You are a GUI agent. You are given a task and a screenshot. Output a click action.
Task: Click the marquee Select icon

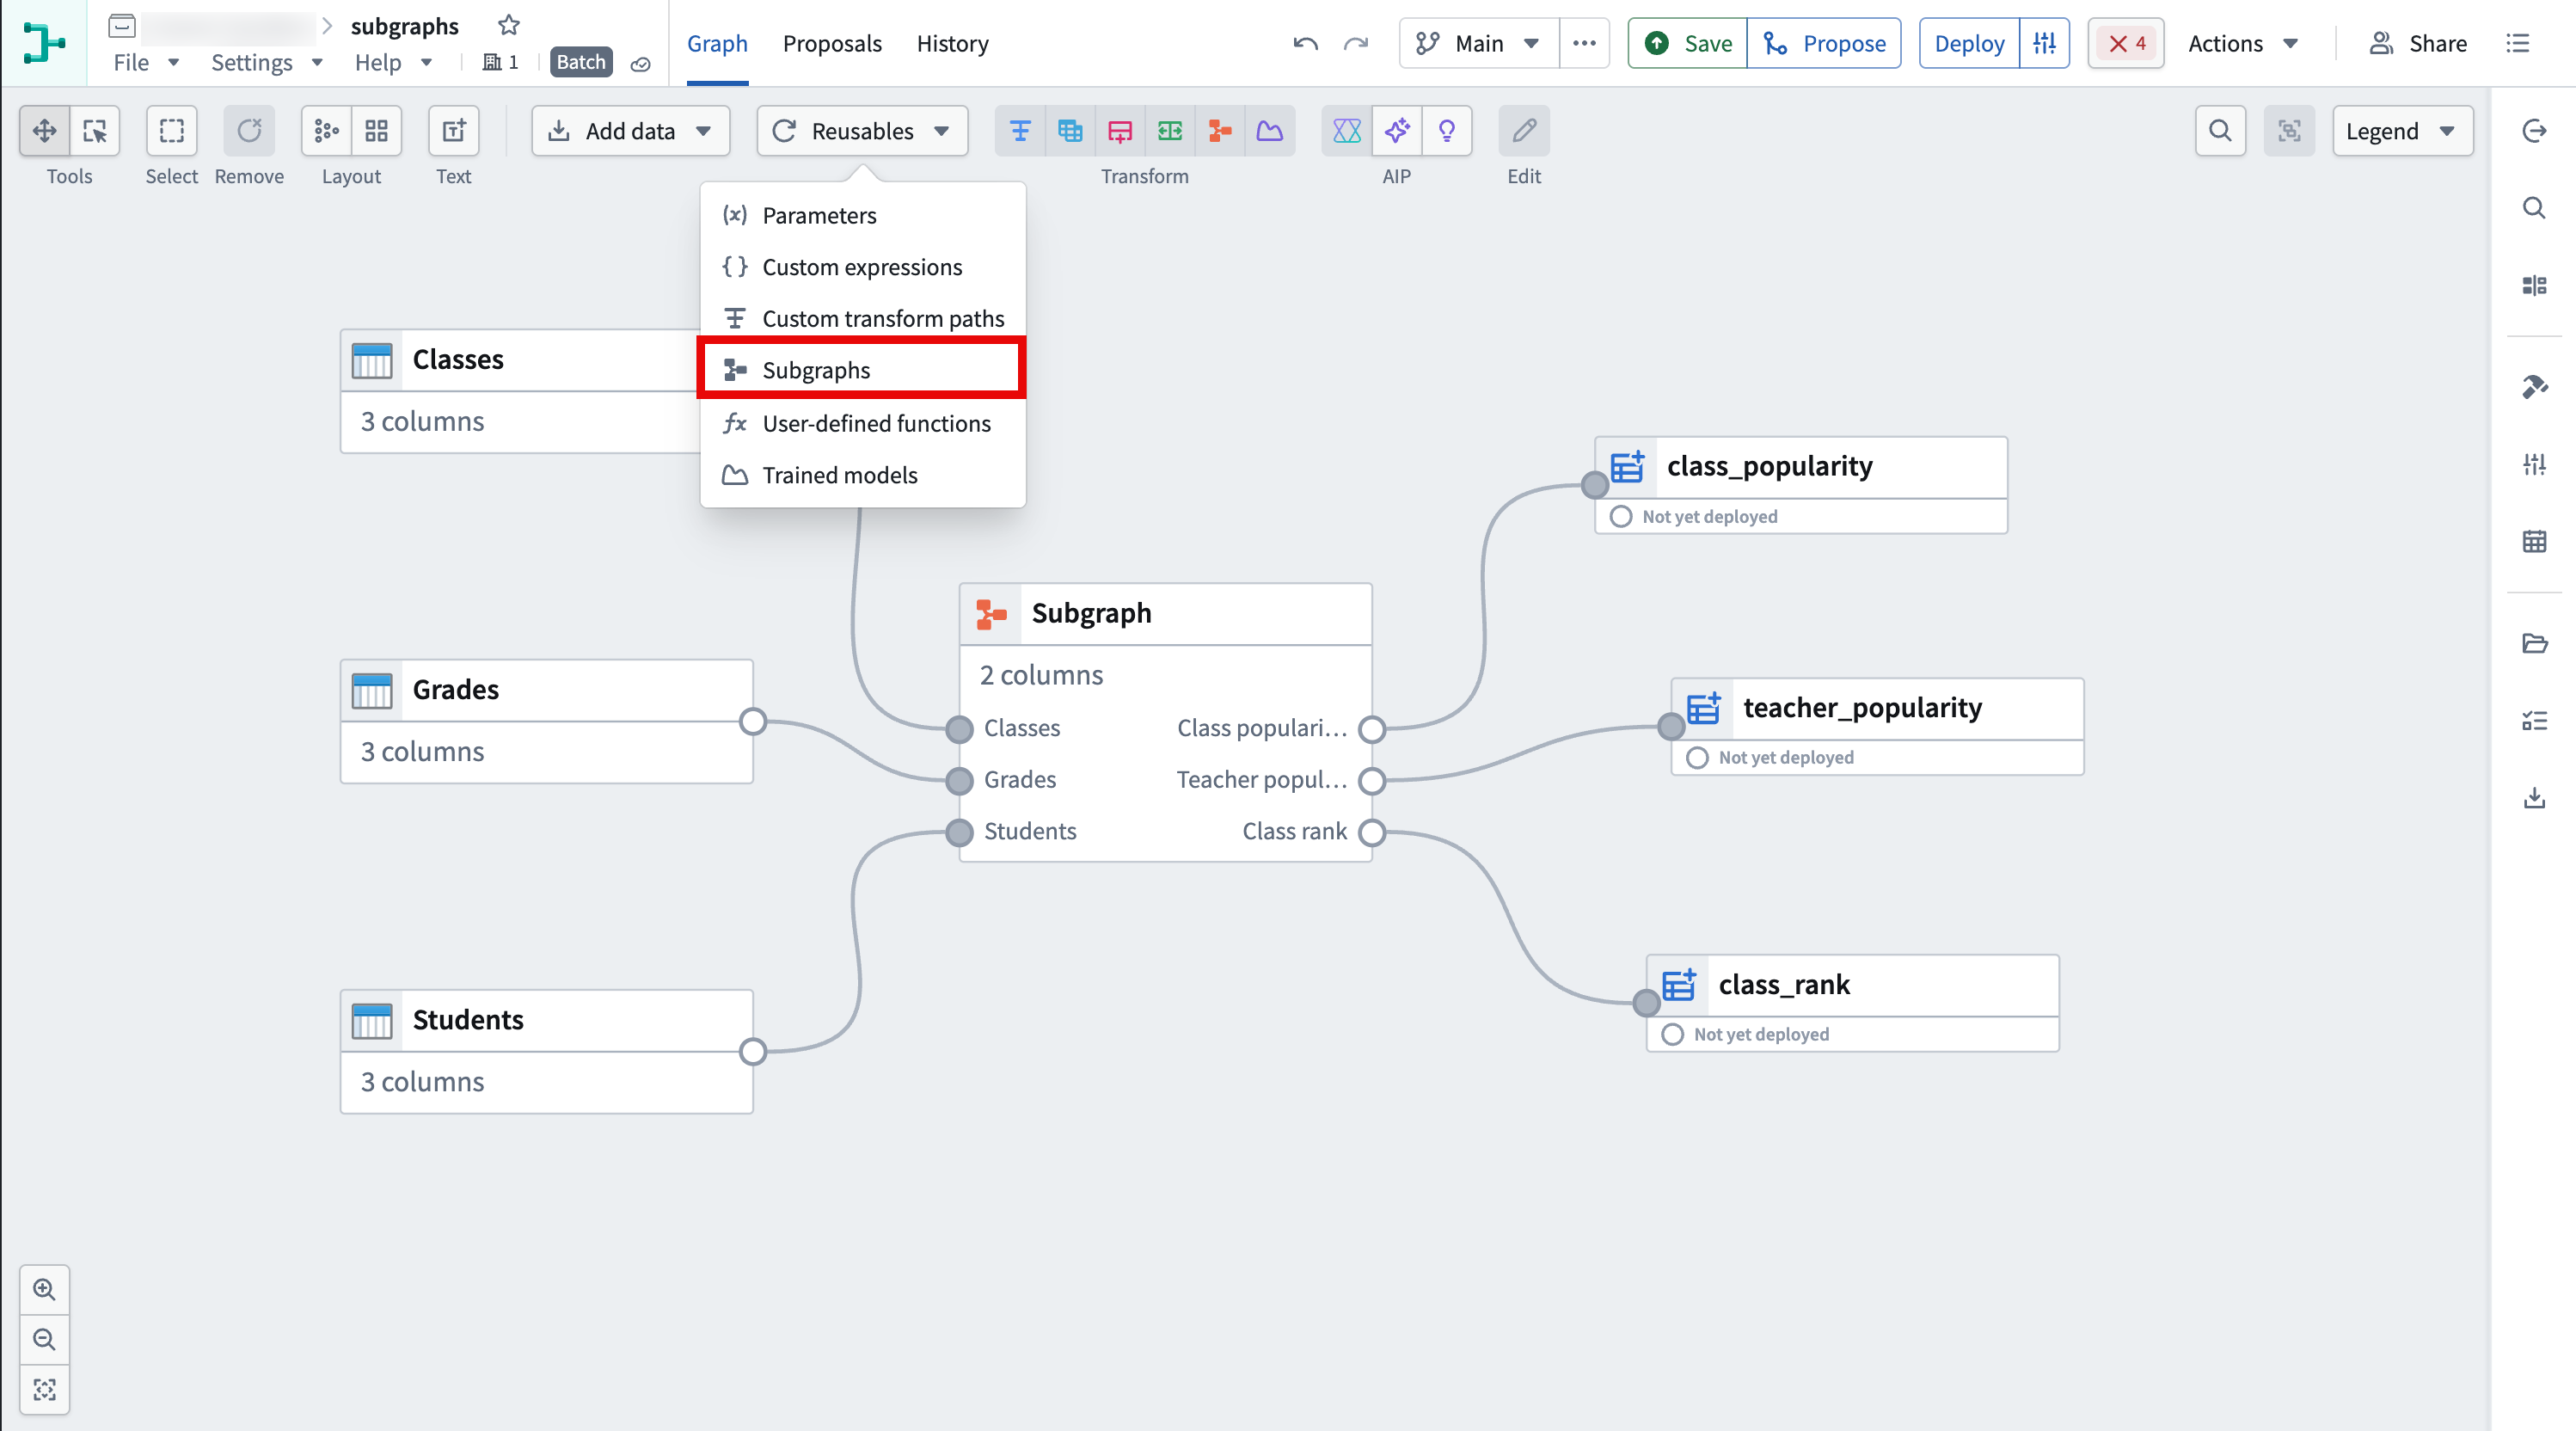click(x=172, y=131)
